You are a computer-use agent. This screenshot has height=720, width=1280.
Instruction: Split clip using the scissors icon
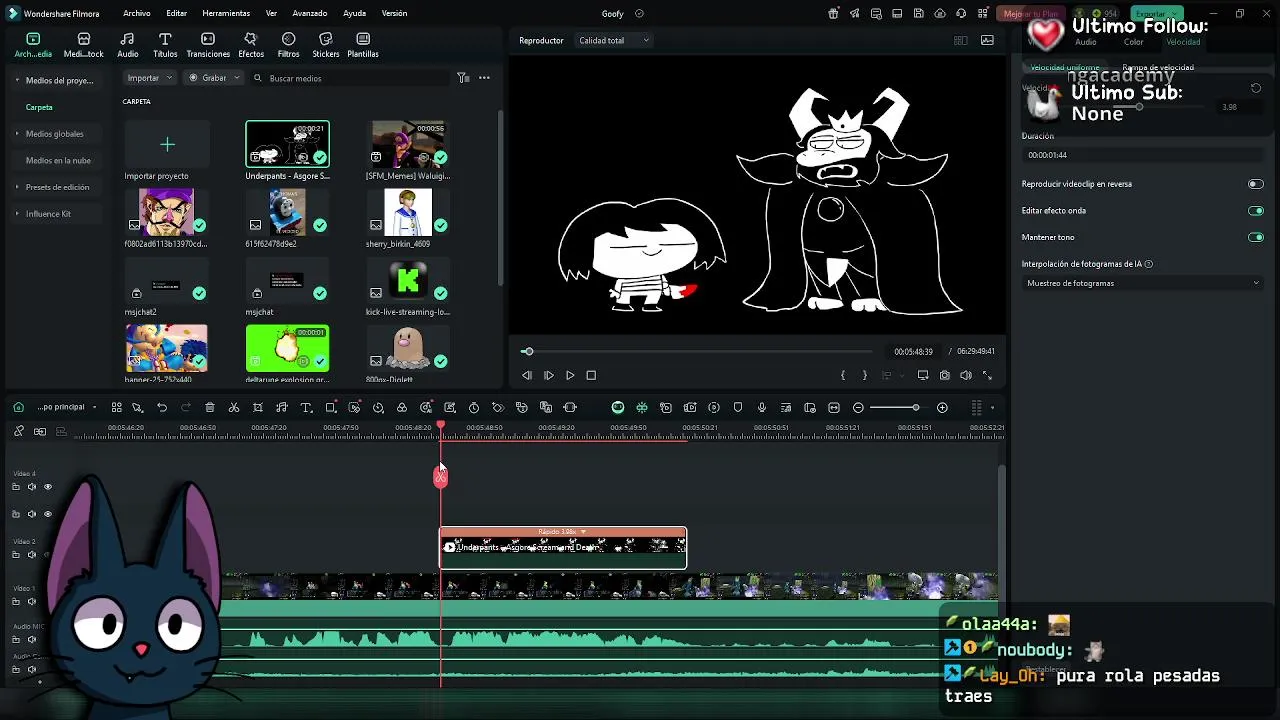click(234, 408)
